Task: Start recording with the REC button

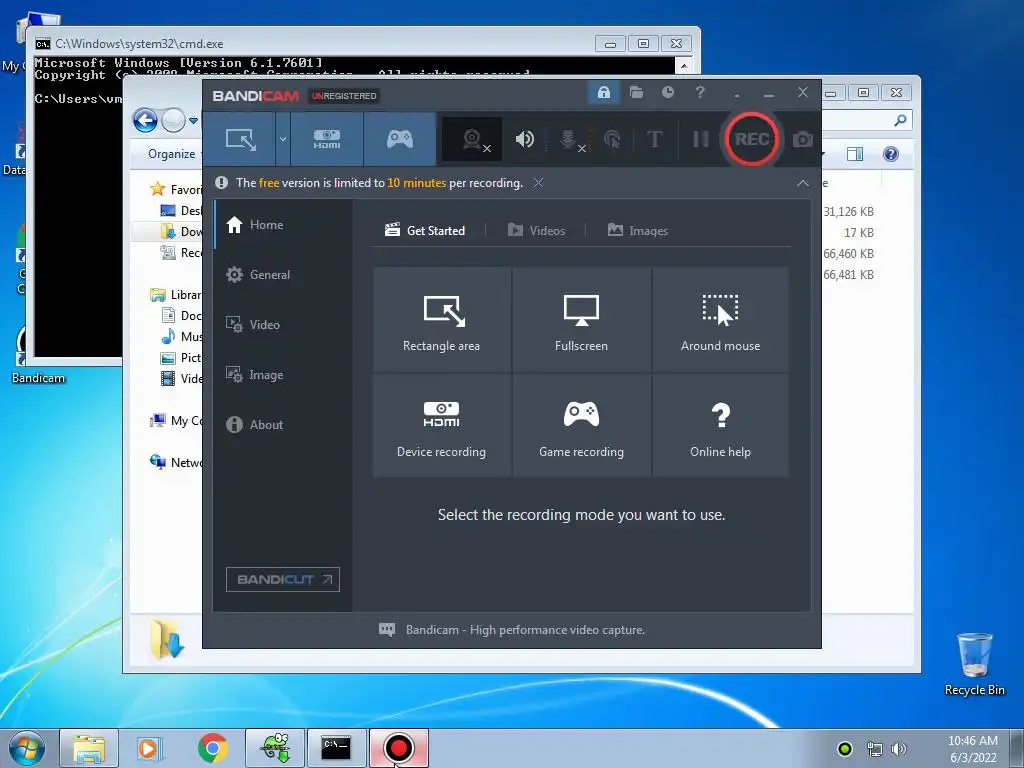Action: click(752, 139)
